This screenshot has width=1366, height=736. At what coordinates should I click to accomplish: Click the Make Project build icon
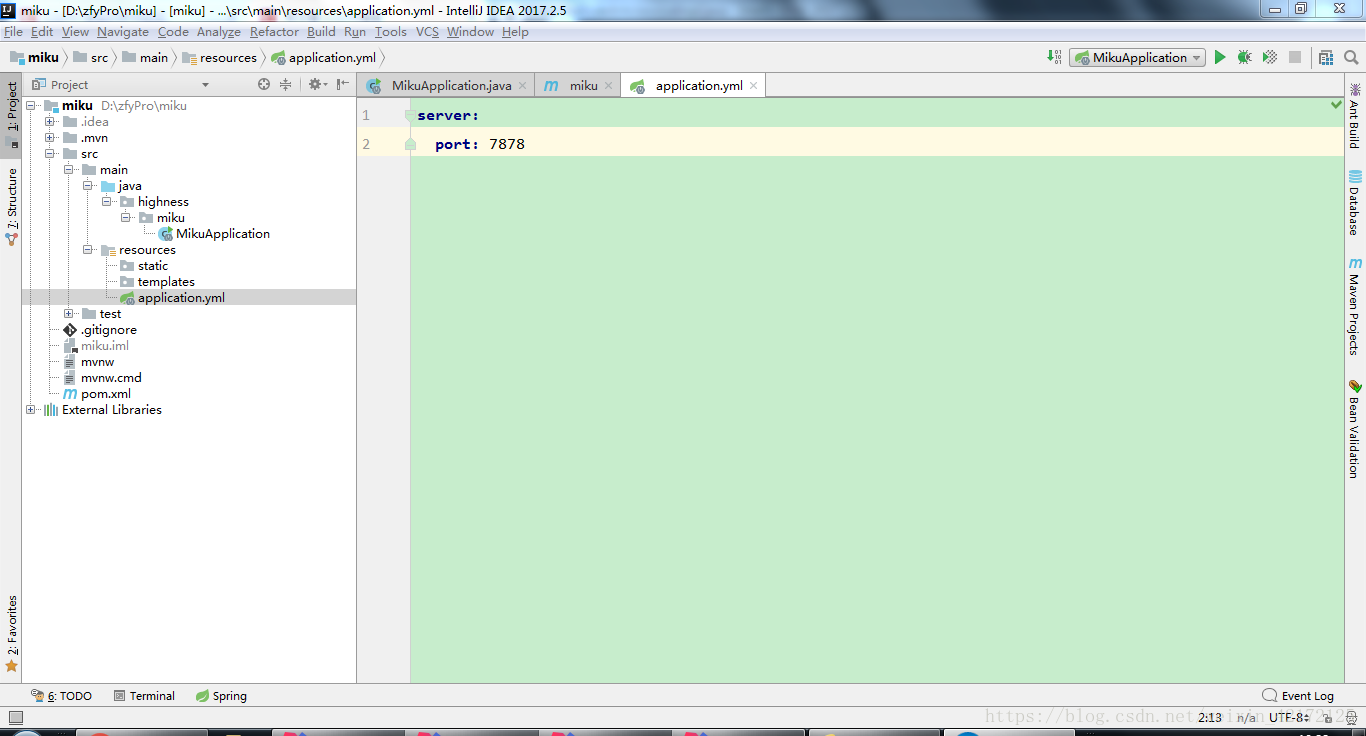(x=1054, y=58)
